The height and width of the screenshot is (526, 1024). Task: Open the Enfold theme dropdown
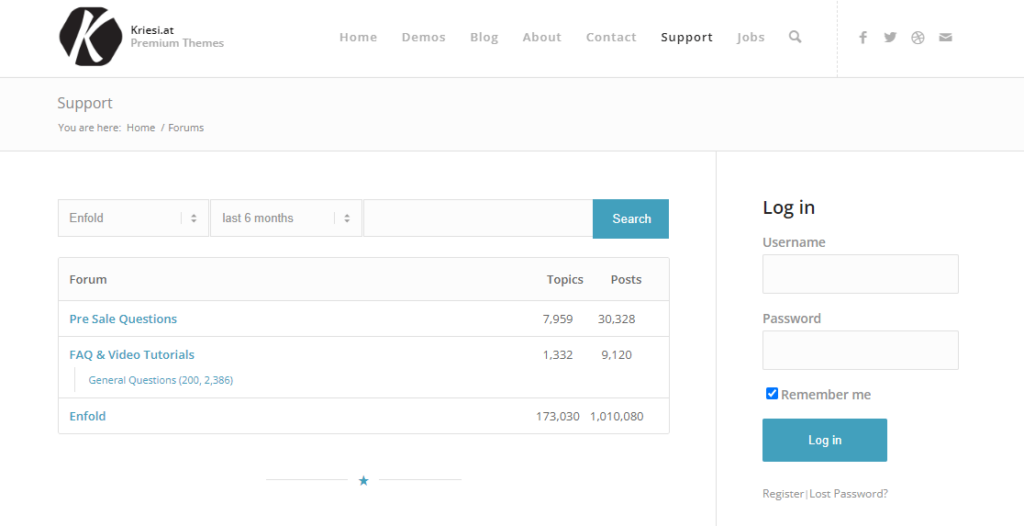tap(133, 218)
